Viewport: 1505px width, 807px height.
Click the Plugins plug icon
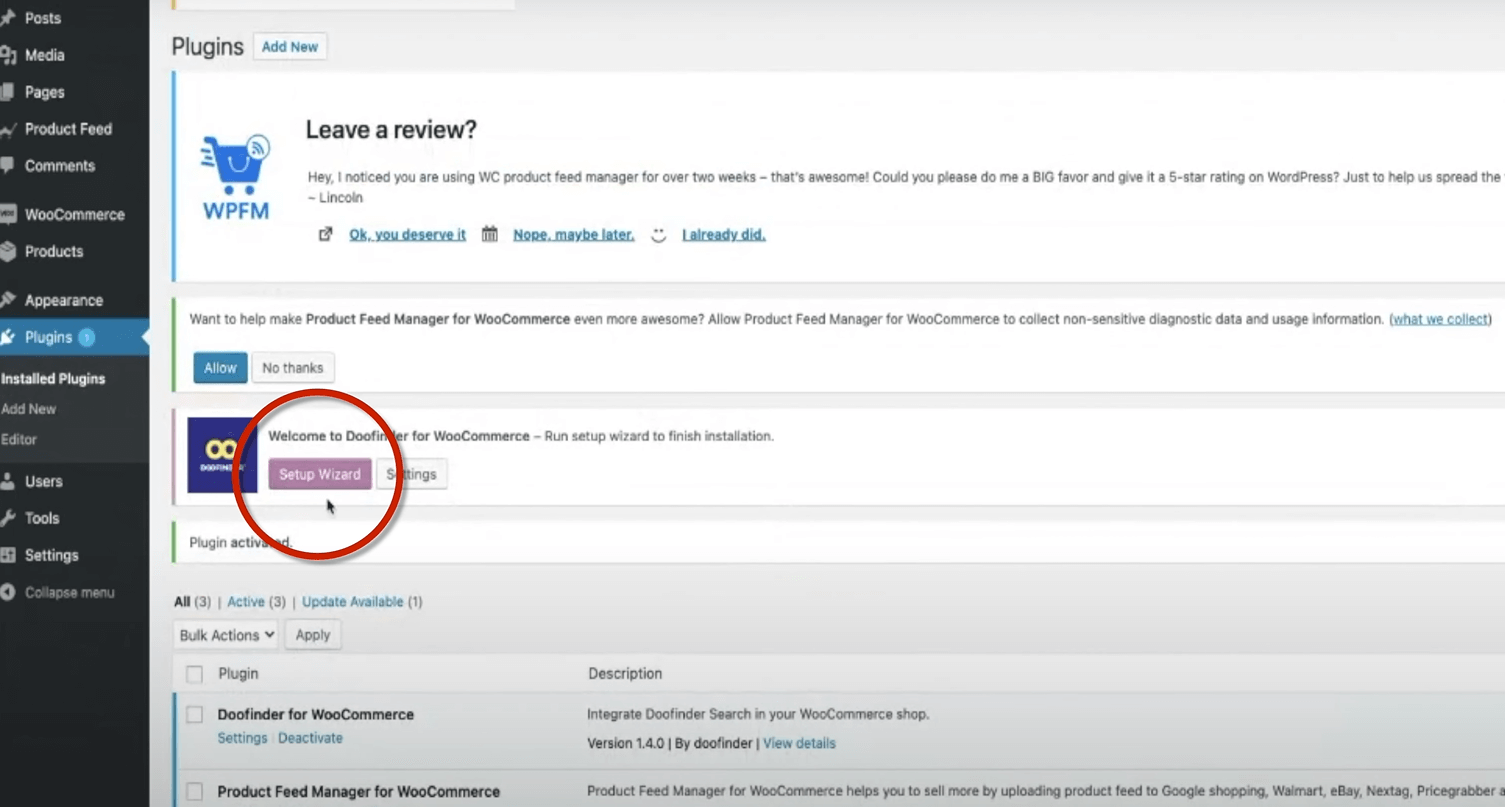(8, 338)
